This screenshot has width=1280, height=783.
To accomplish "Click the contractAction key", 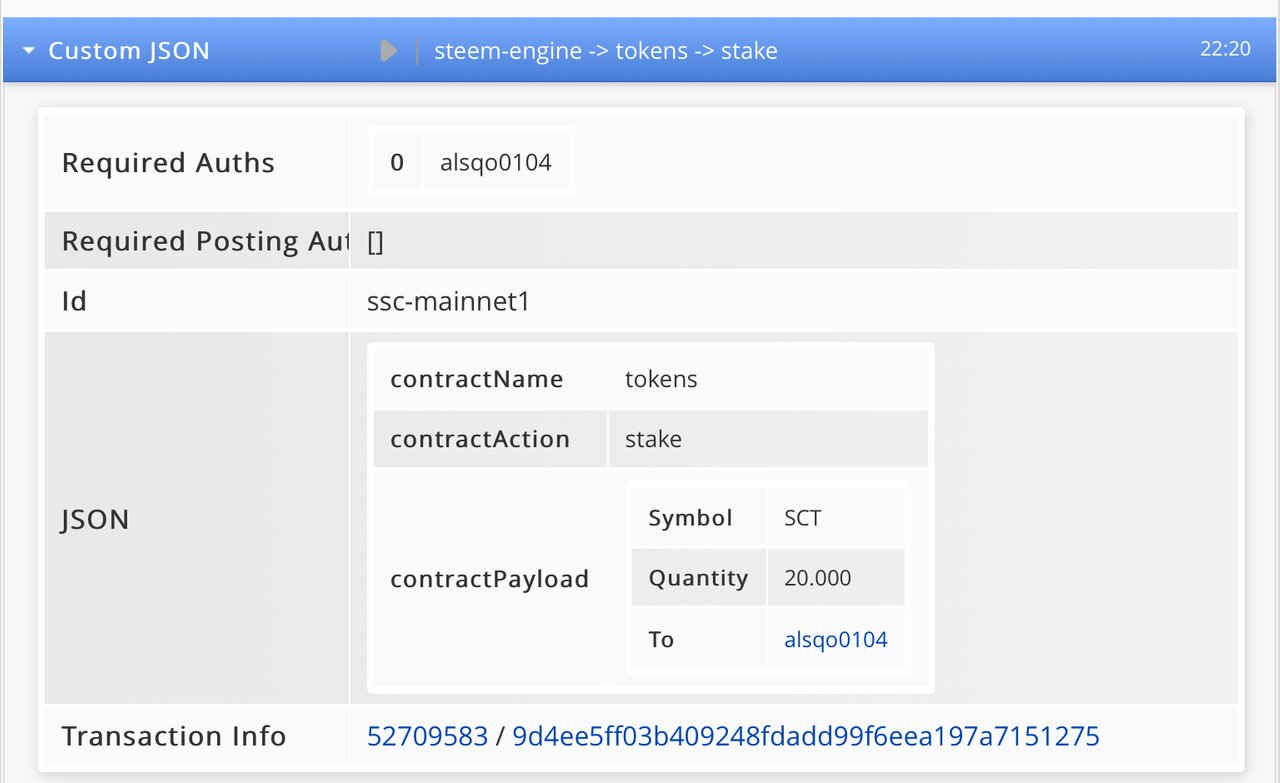I will coord(480,439).
